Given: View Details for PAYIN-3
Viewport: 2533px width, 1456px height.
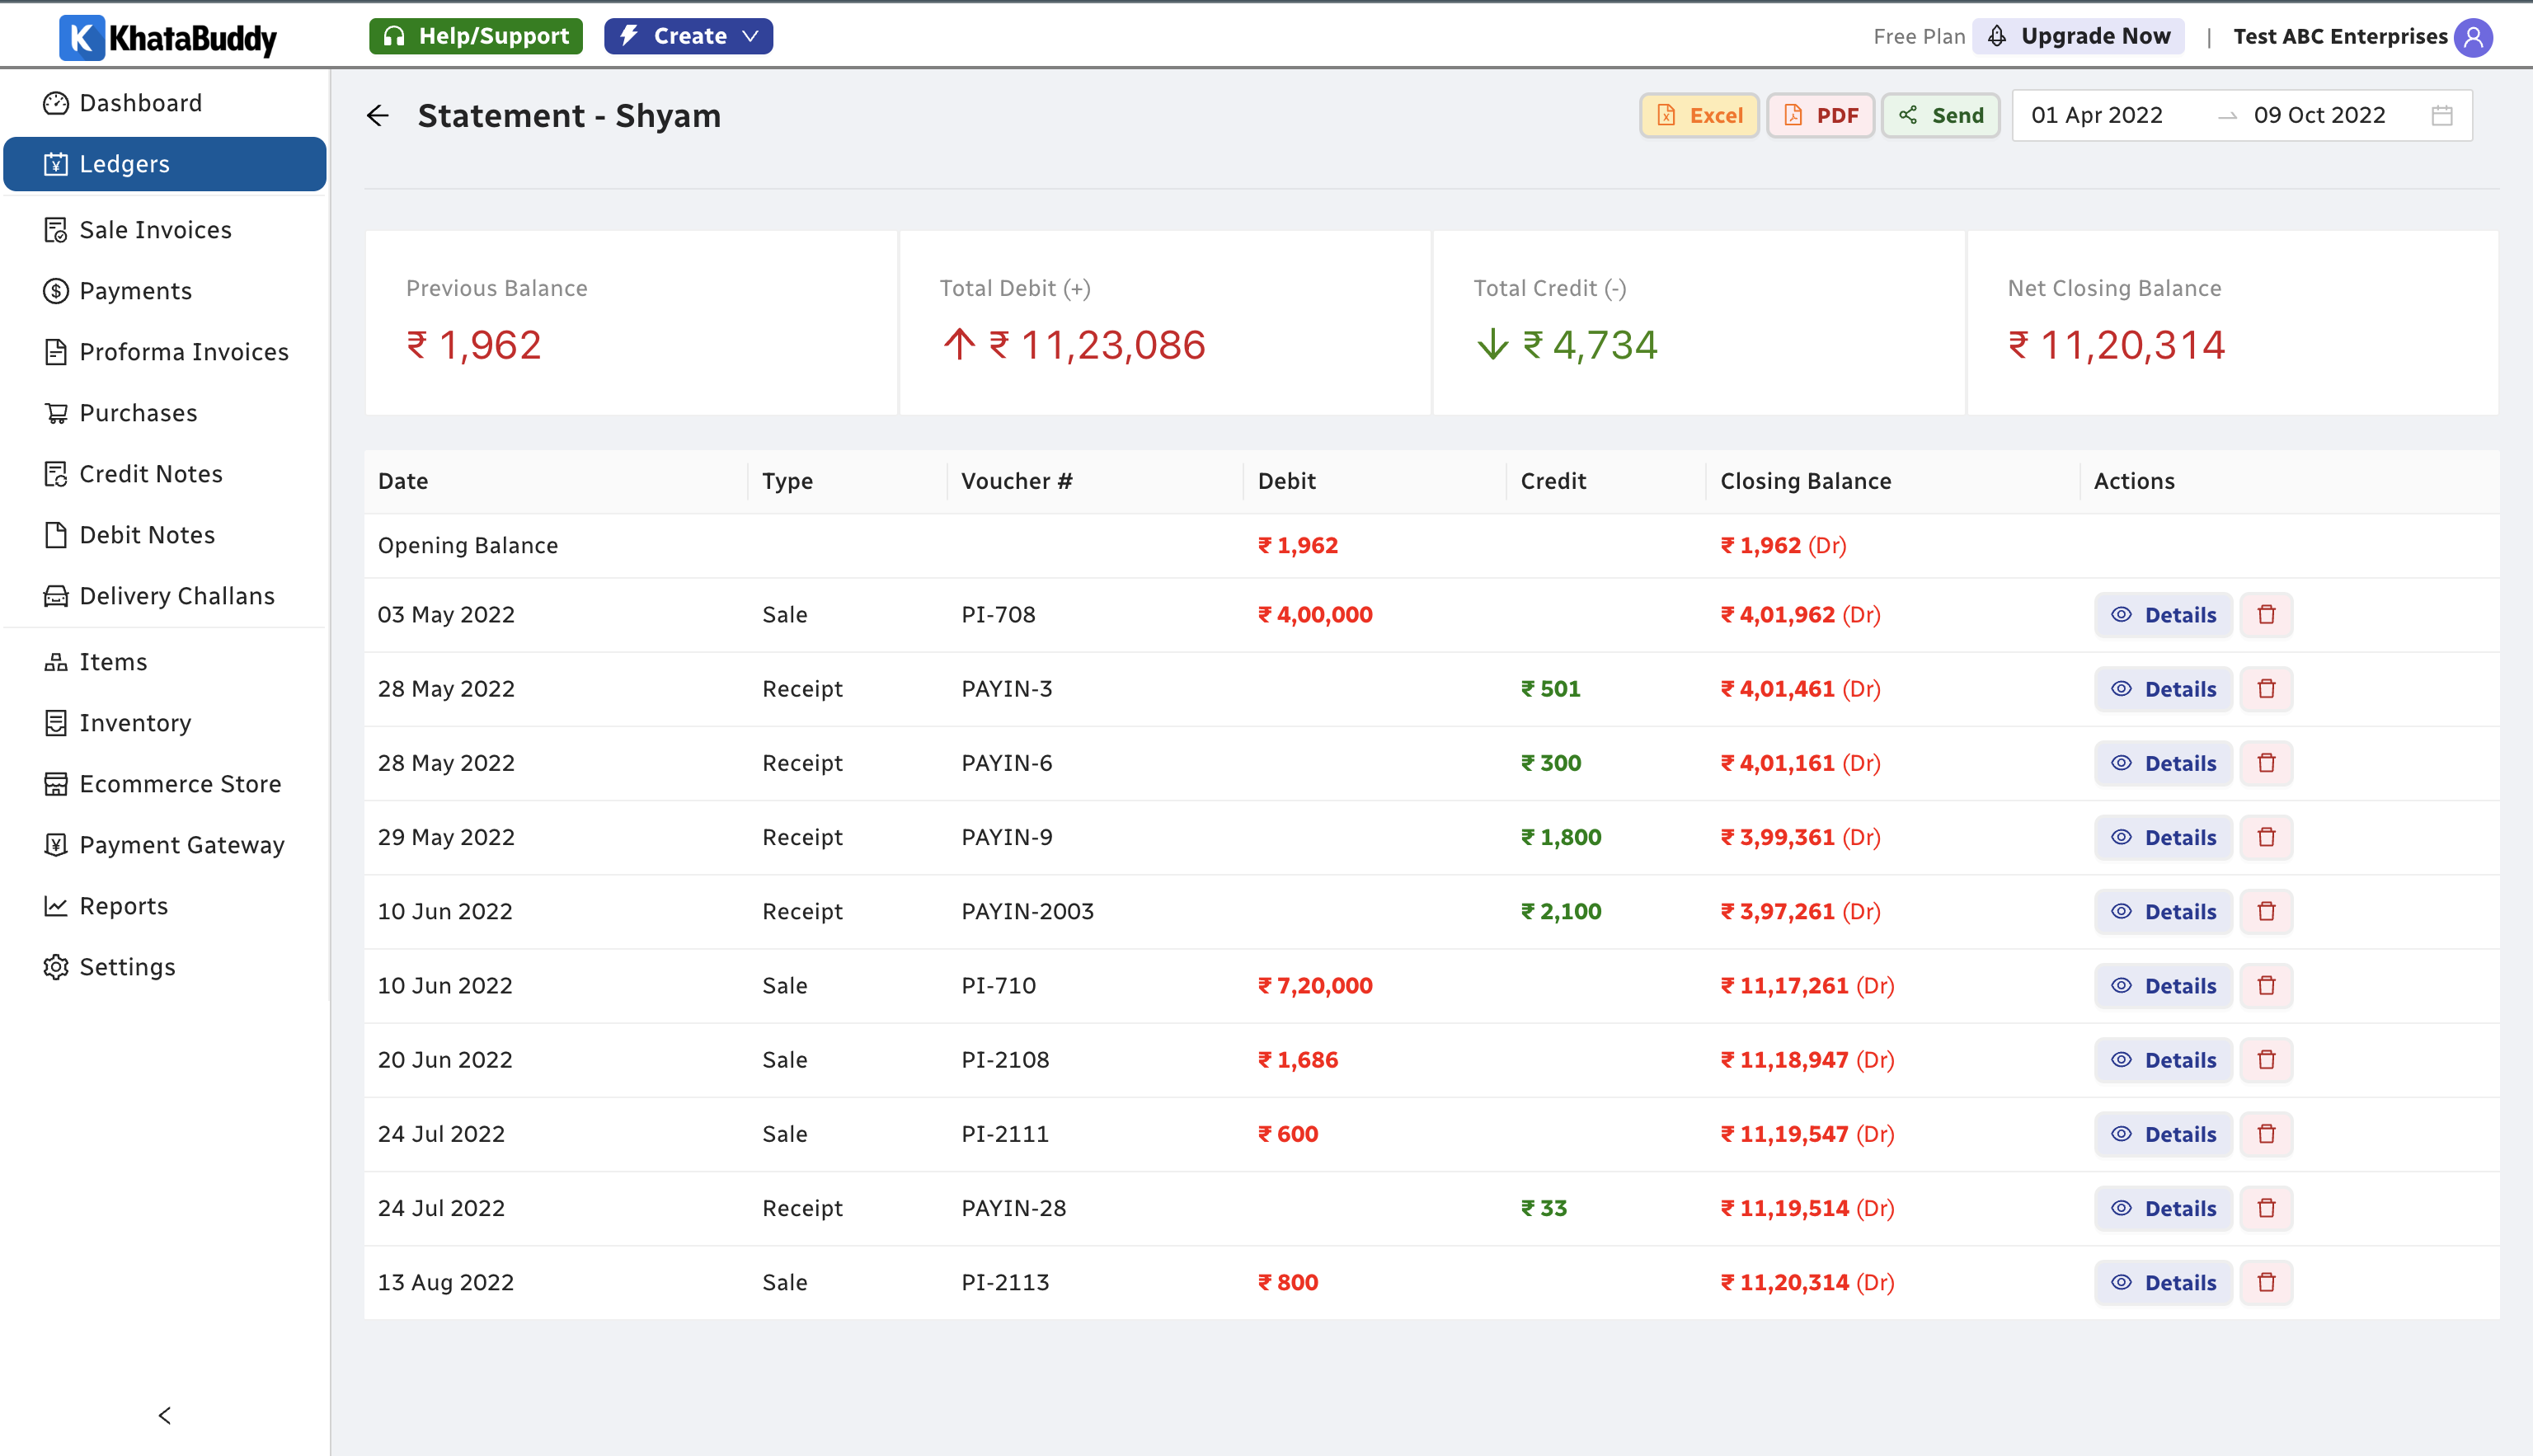Looking at the screenshot, I should (2163, 688).
